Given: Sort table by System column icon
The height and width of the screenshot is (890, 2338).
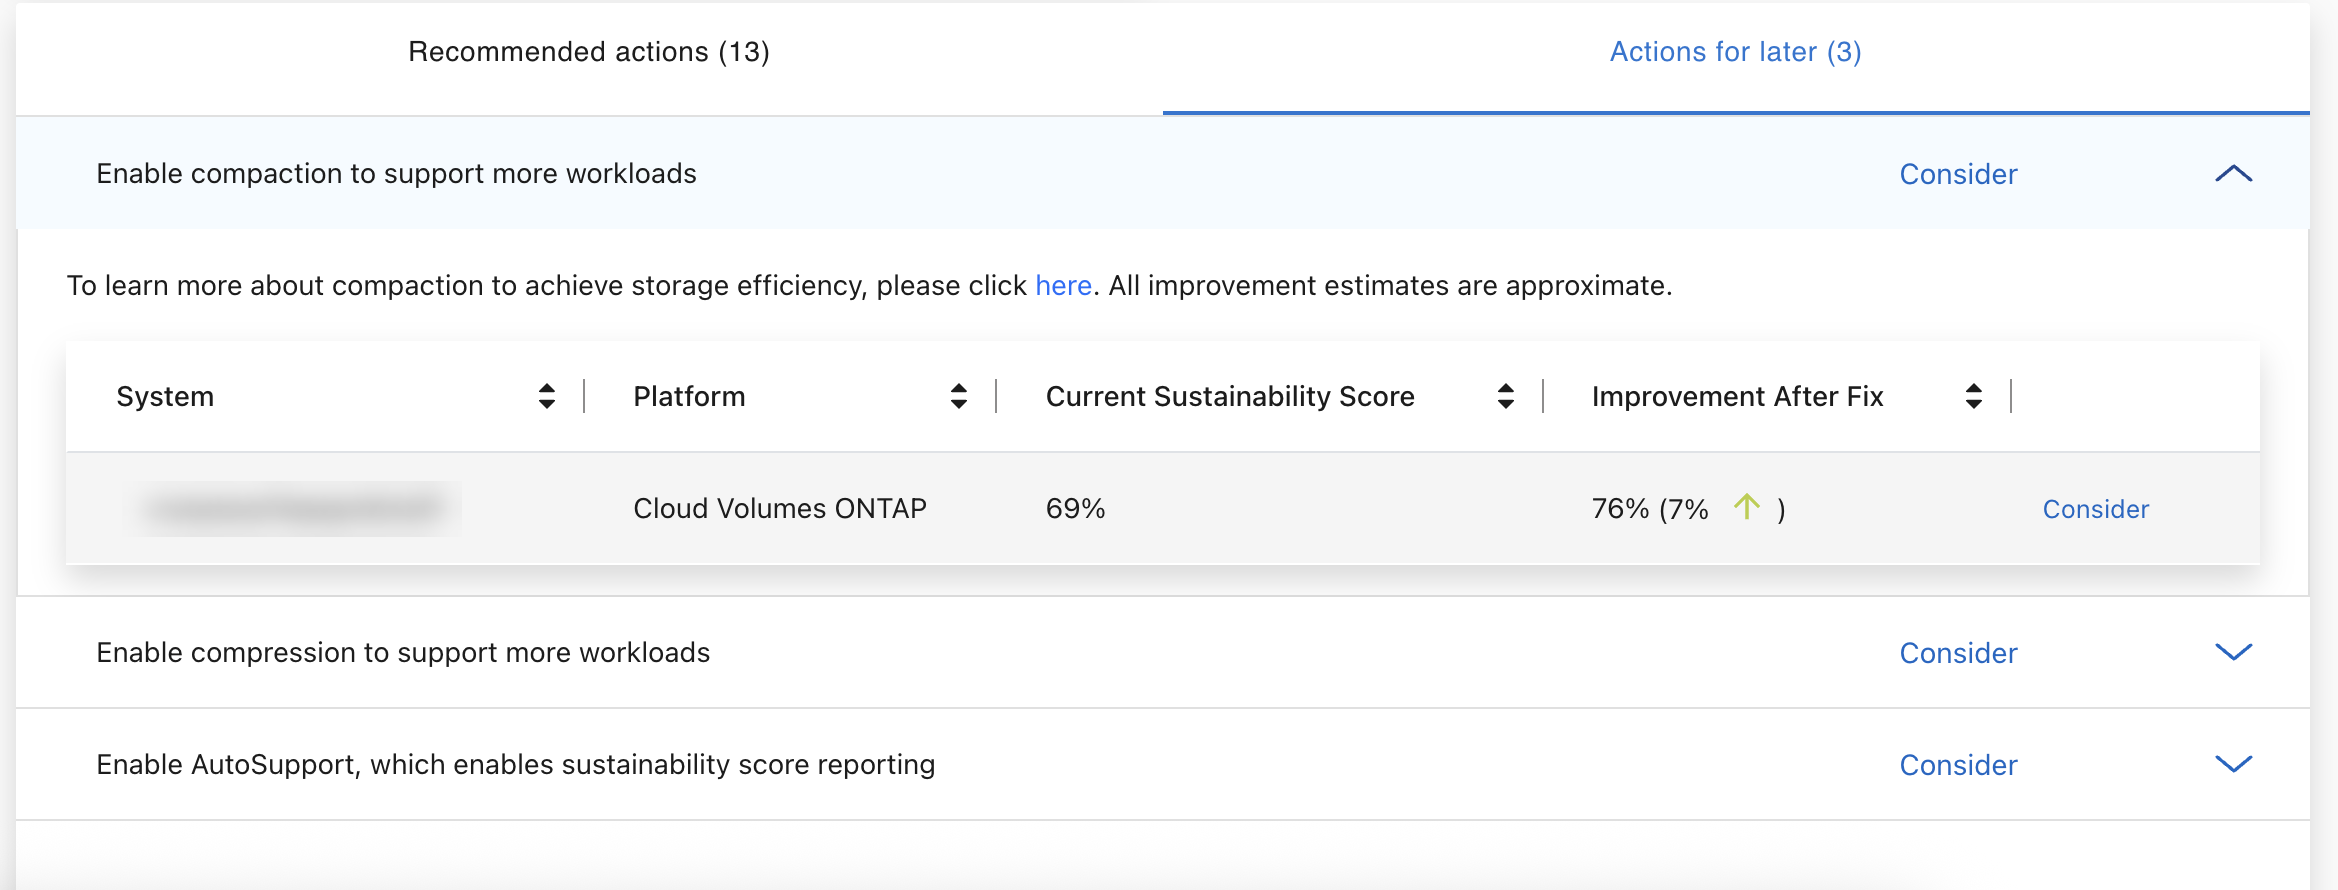Looking at the screenshot, I should point(546,396).
